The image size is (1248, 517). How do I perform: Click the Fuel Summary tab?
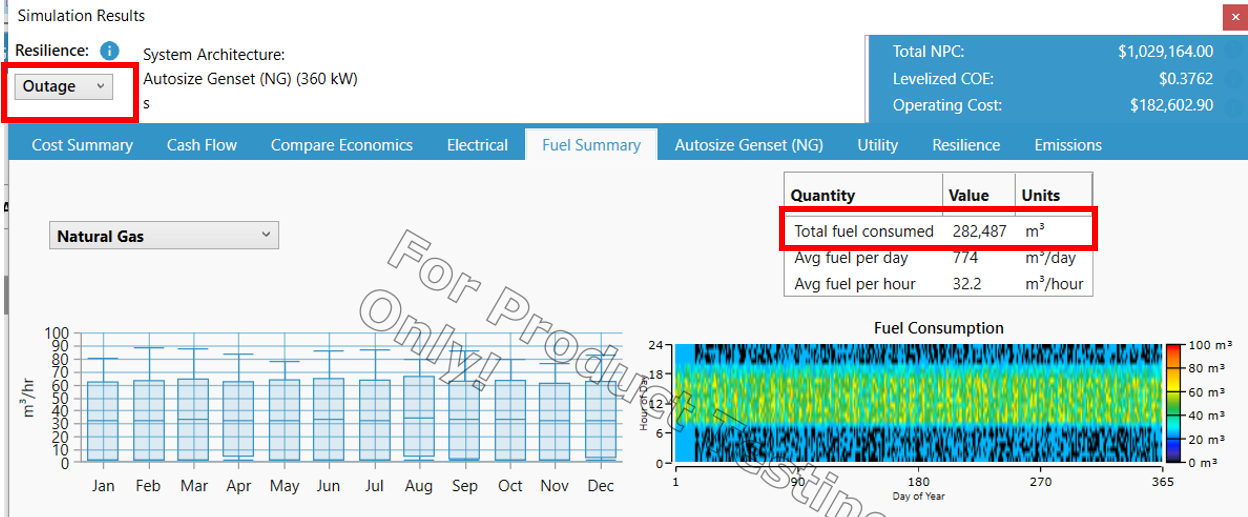tap(591, 145)
